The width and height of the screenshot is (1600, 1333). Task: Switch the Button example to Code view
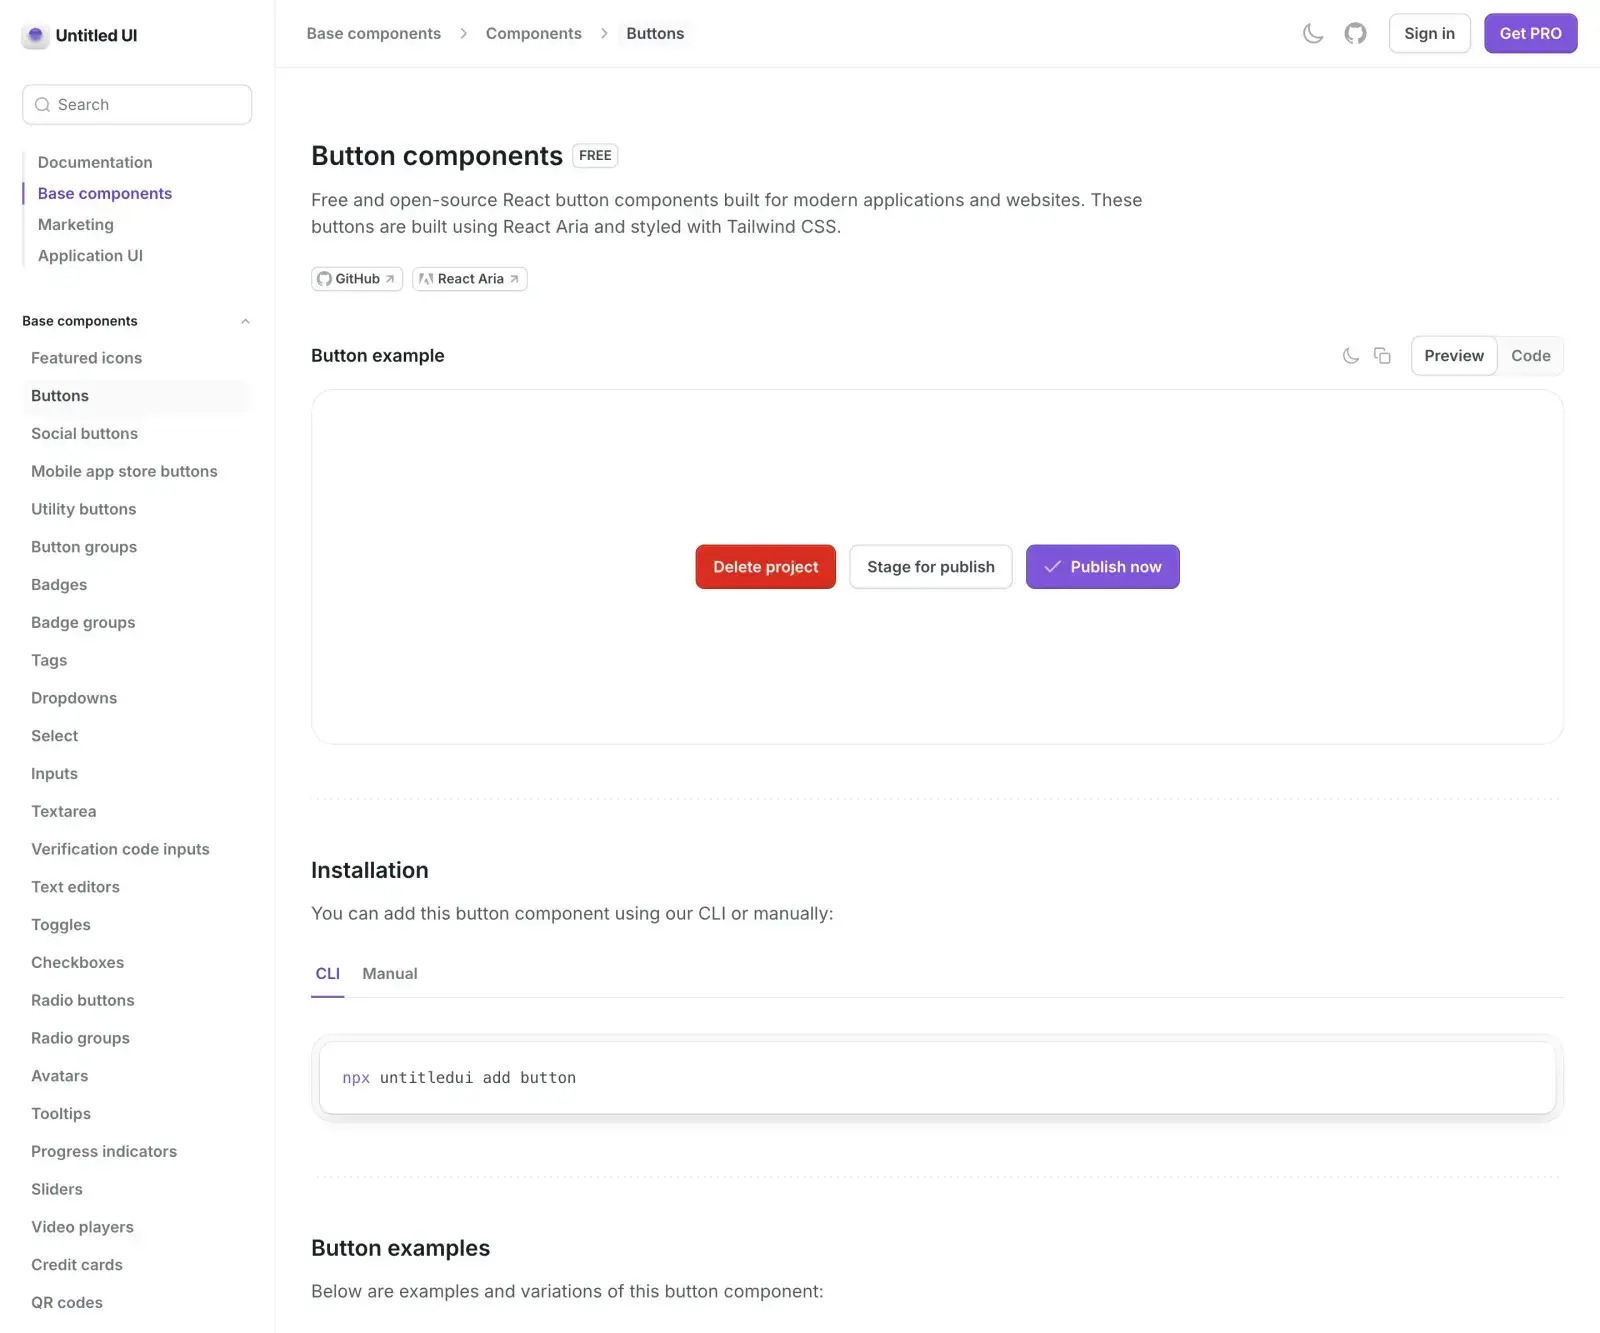pos(1530,355)
